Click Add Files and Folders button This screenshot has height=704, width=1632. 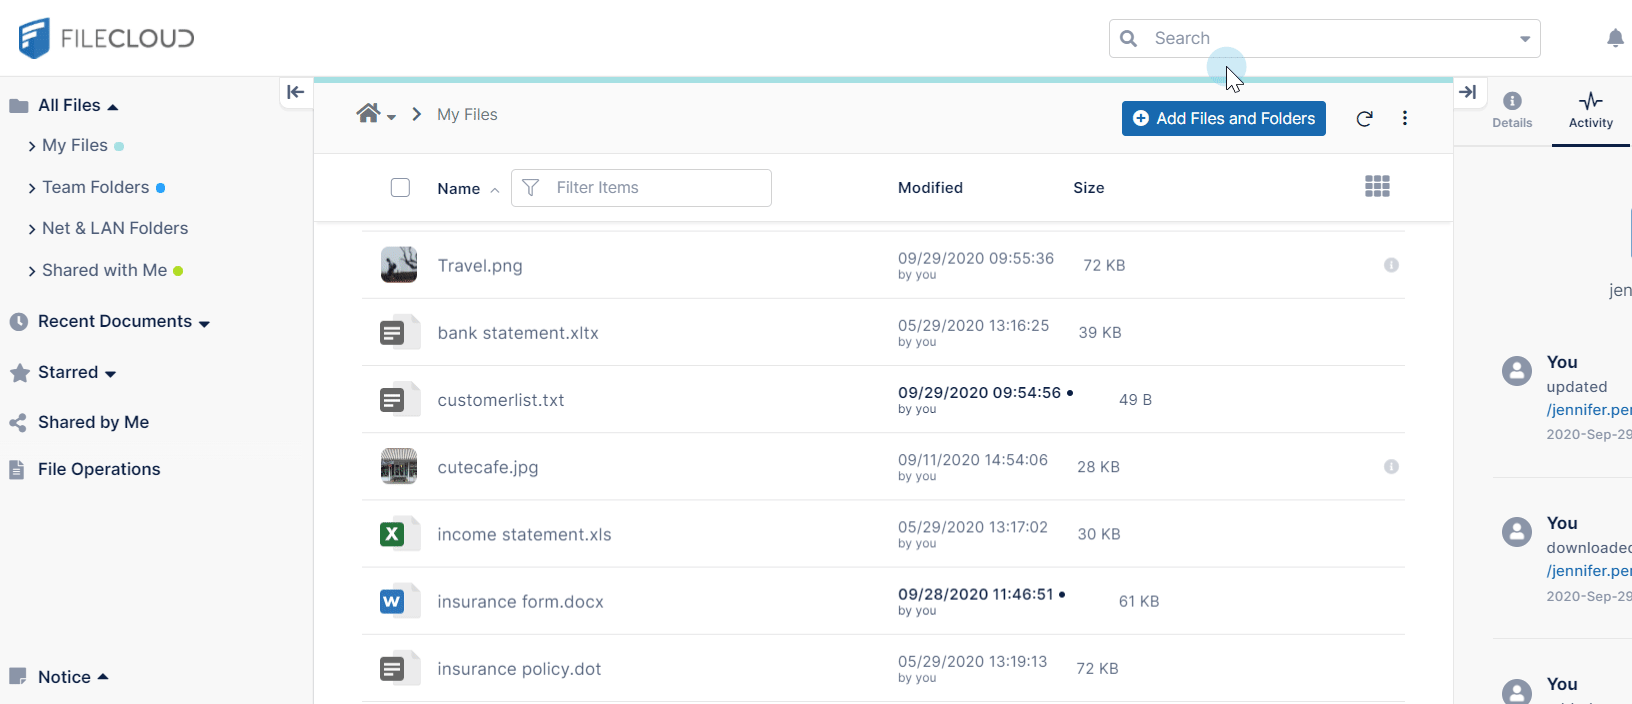[1223, 118]
